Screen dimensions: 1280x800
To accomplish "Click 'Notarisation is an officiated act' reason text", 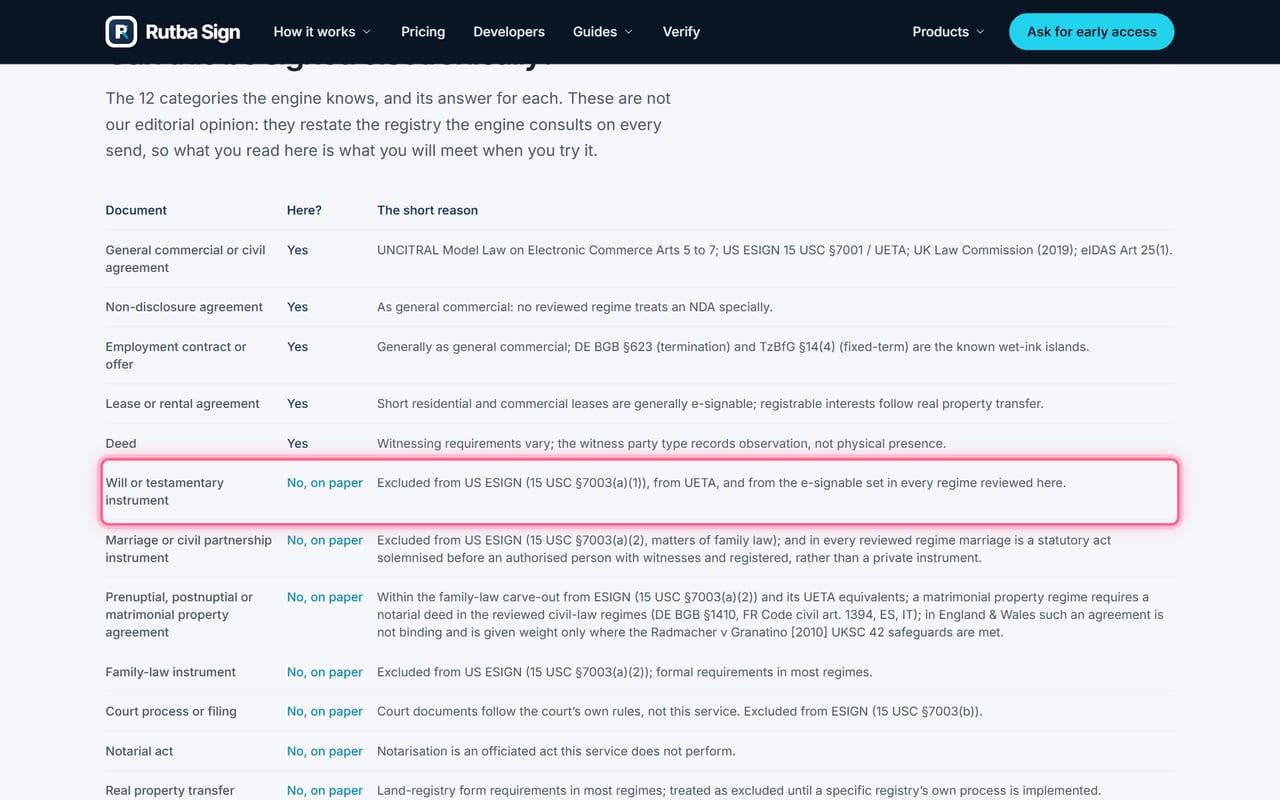I will coord(556,751).
